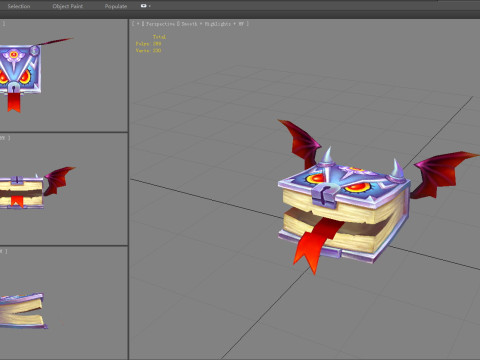The height and width of the screenshot is (360, 480).
Task: Click the Polys count statistic text
Action: [148, 44]
